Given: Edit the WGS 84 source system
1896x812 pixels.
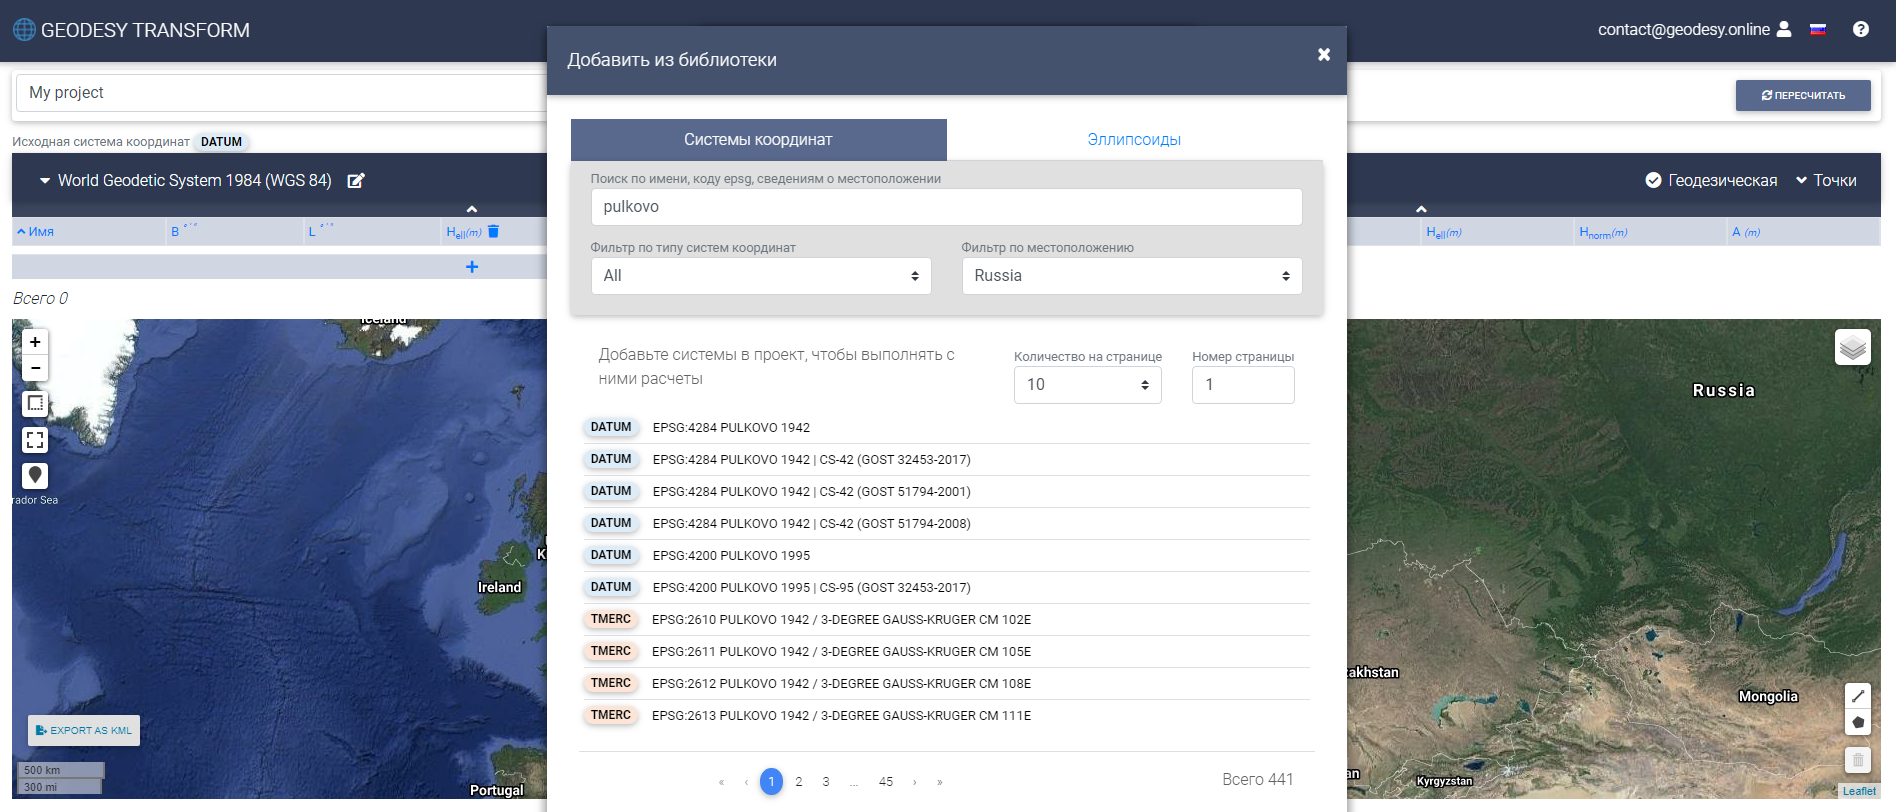Looking at the screenshot, I should pos(356,181).
